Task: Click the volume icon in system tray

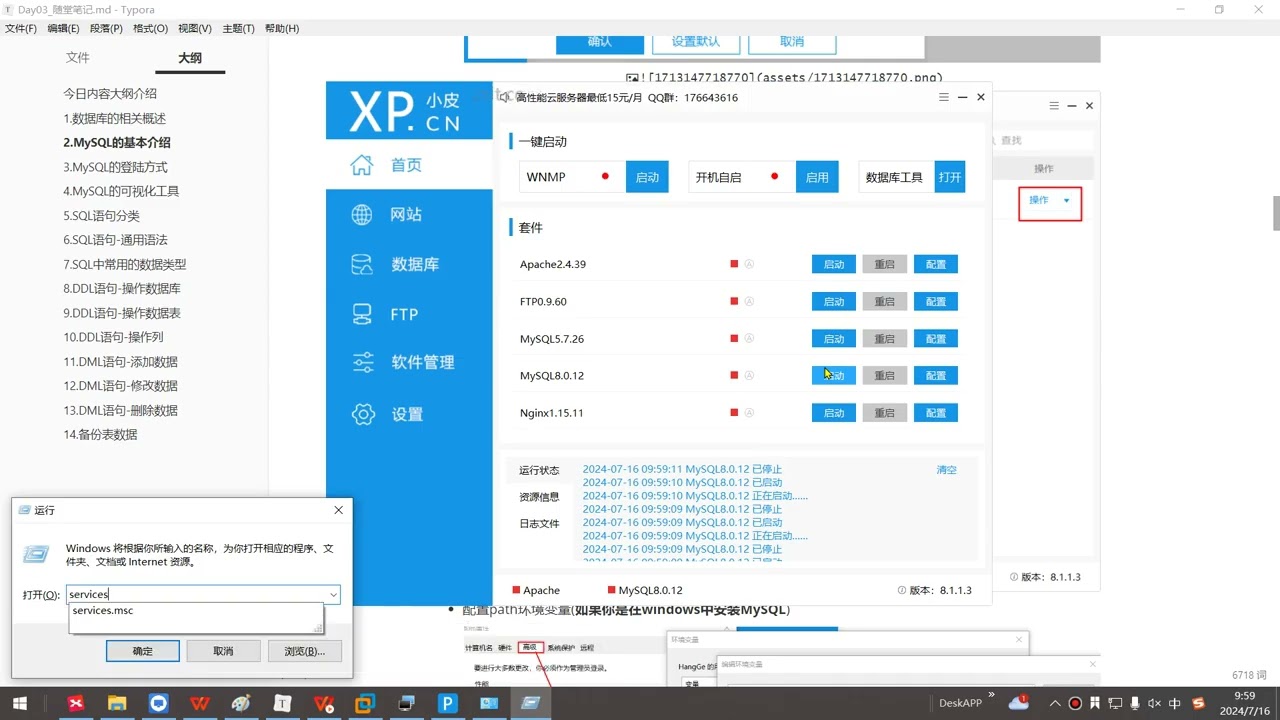Action: 1153,703
